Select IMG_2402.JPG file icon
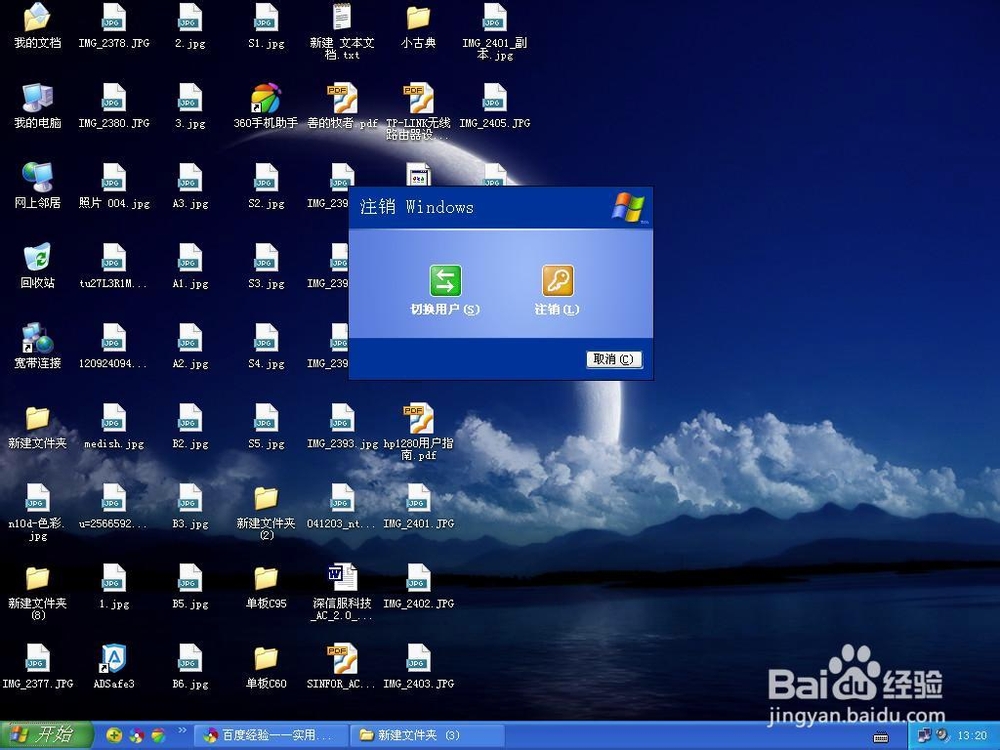Viewport: 1000px width, 750px height. 418,578
